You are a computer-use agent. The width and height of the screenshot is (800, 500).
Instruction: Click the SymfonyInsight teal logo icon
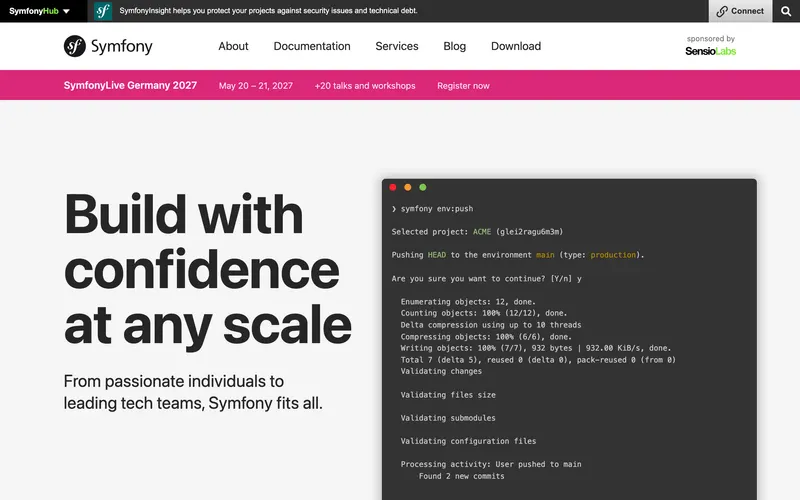(103, 11)
